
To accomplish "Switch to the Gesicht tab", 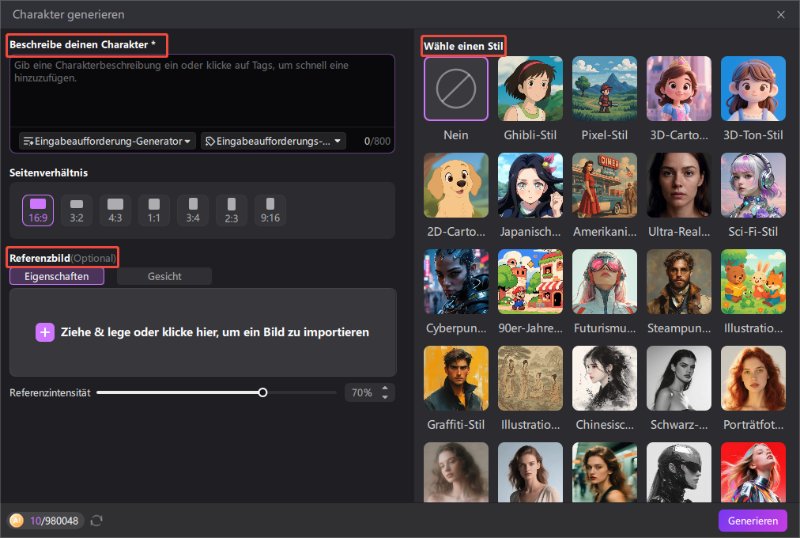I will tap(164, 277).
